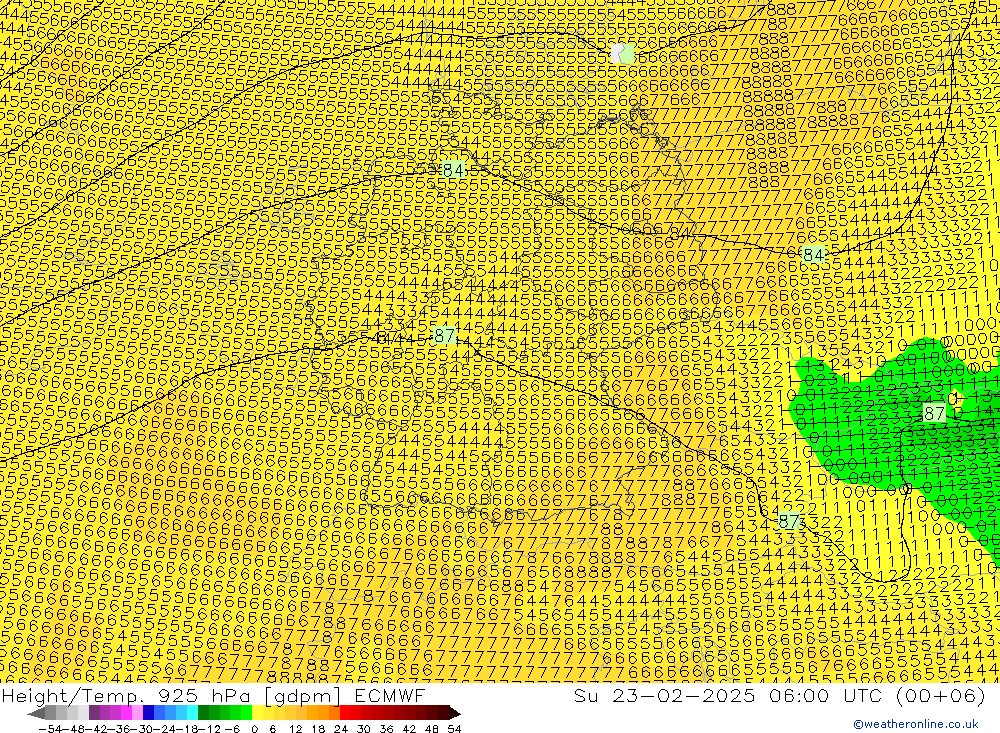Viewport: 1000px width, 733px height.
Task: Click the '0' legend value
Action: tap(254, 729)
